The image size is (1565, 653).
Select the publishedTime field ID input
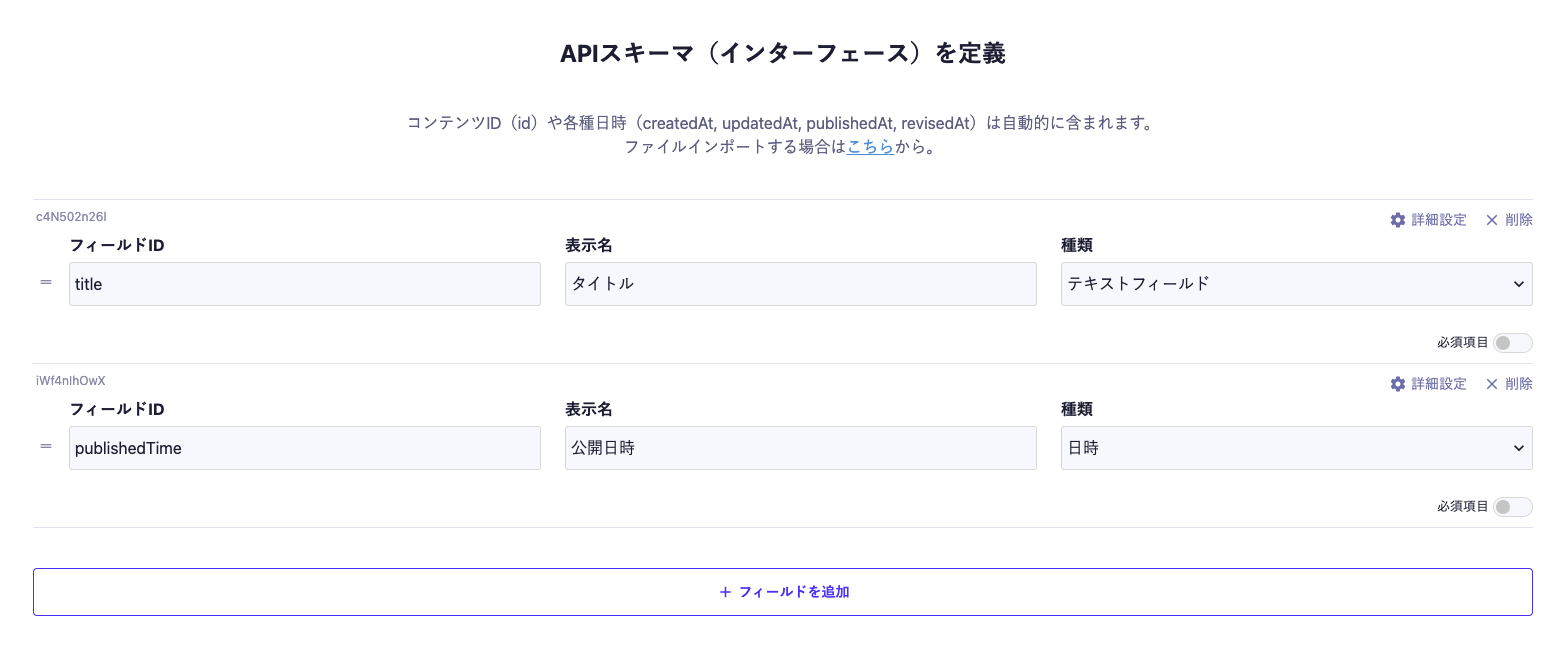(x=304, y=448)
